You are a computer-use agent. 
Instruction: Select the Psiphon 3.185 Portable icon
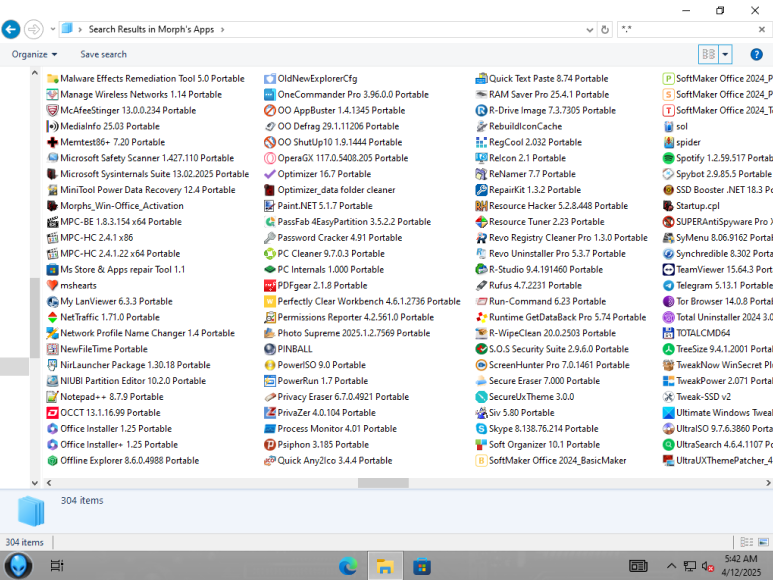point(270,444)
